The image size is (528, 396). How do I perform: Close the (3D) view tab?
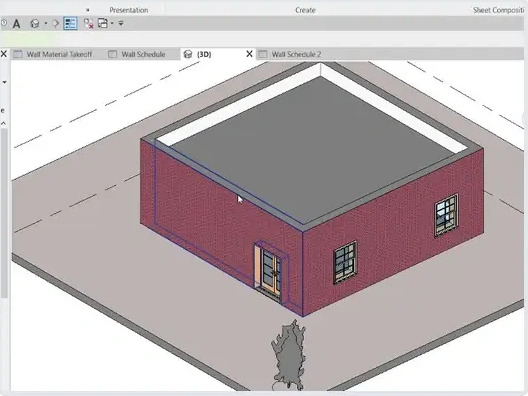point(250,54)
